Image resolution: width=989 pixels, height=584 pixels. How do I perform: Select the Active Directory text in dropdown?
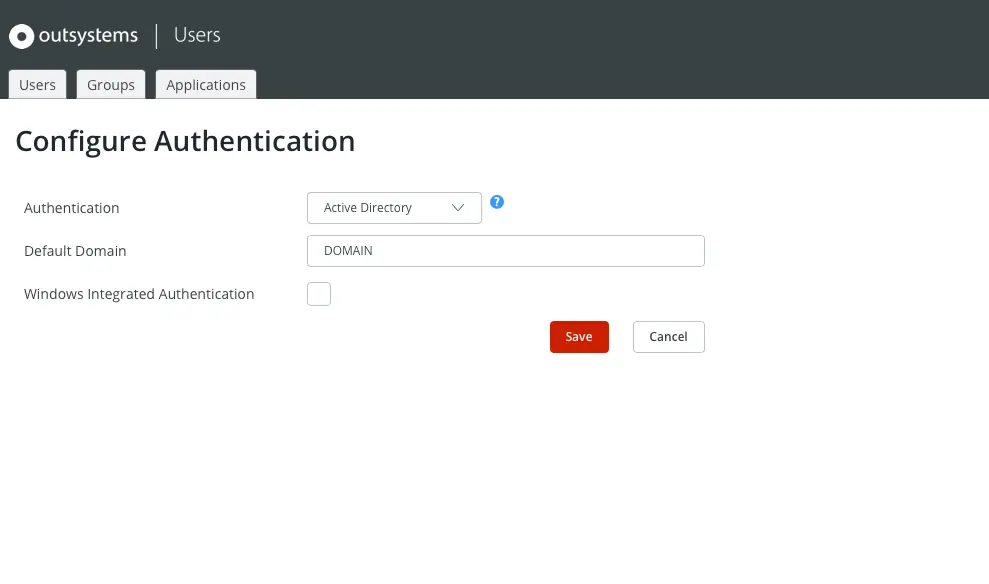368,207
